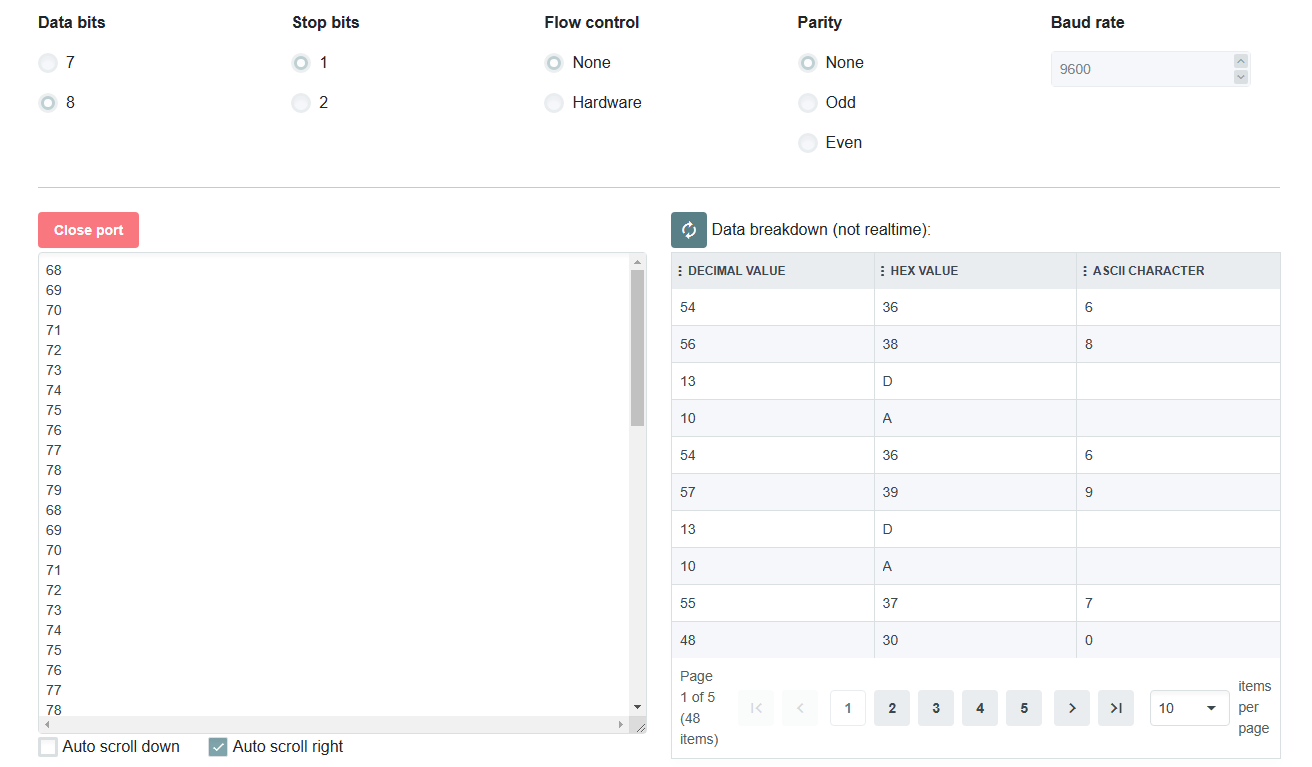This screenshot has width=1312, height=767.
Task: Refresh the data breakdown table
Action: point(689,230)
